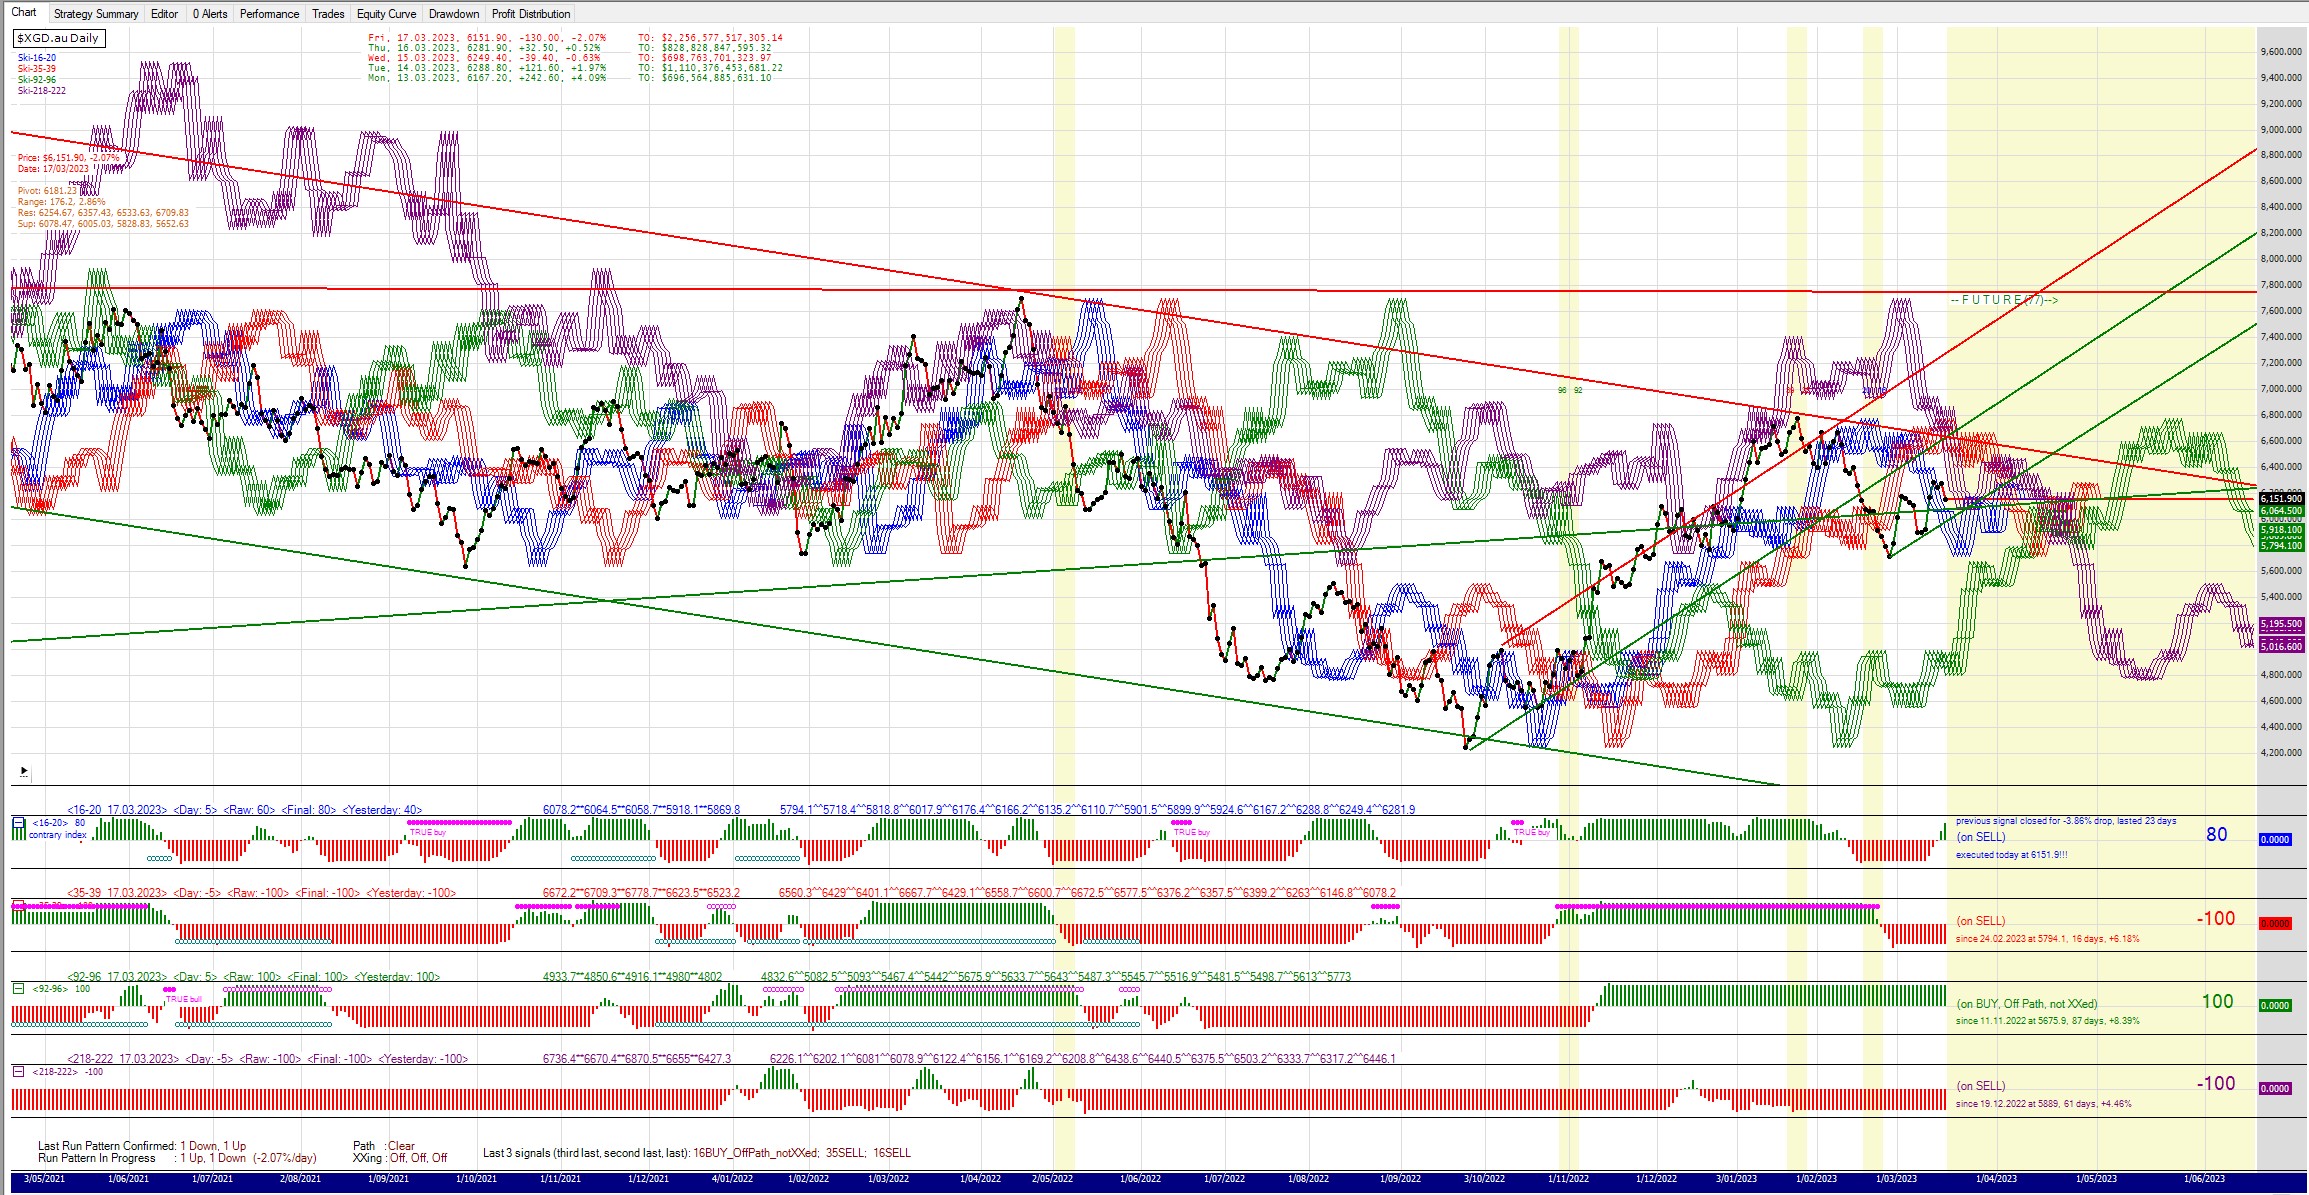
Task: Collapse the 16-20 contrary index pane
Action: (x=19, y=823)
